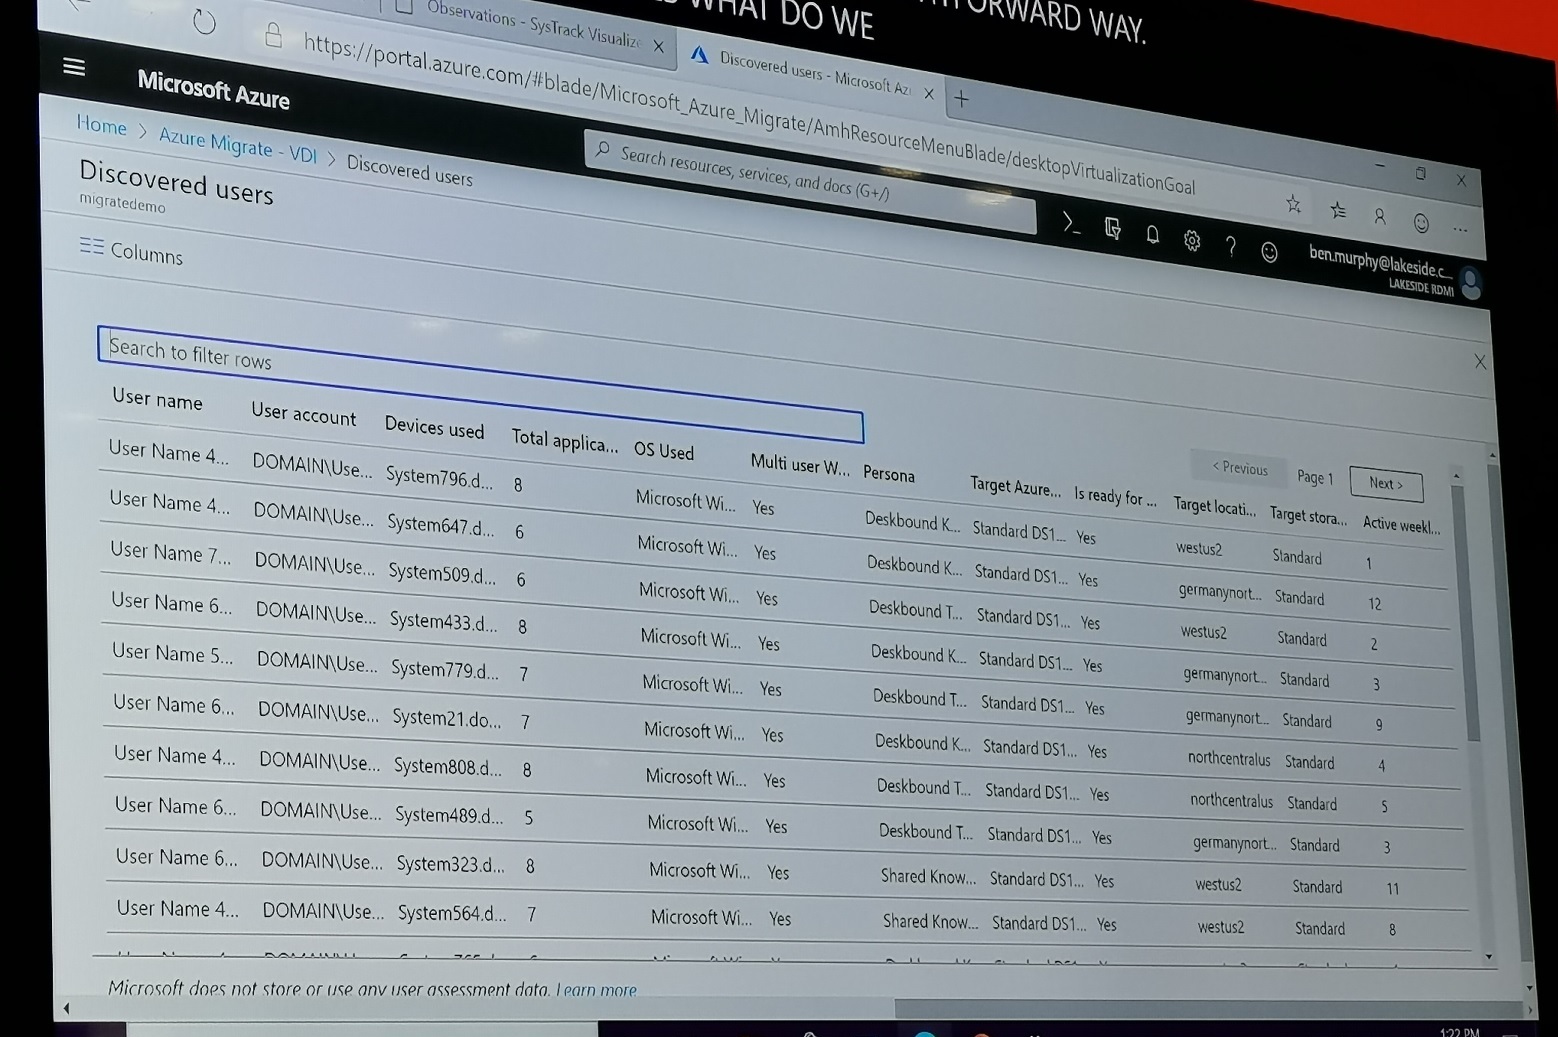Close the Discovered users blade
Screen dimensions: 1558x1037
(x=1480, y=361)
